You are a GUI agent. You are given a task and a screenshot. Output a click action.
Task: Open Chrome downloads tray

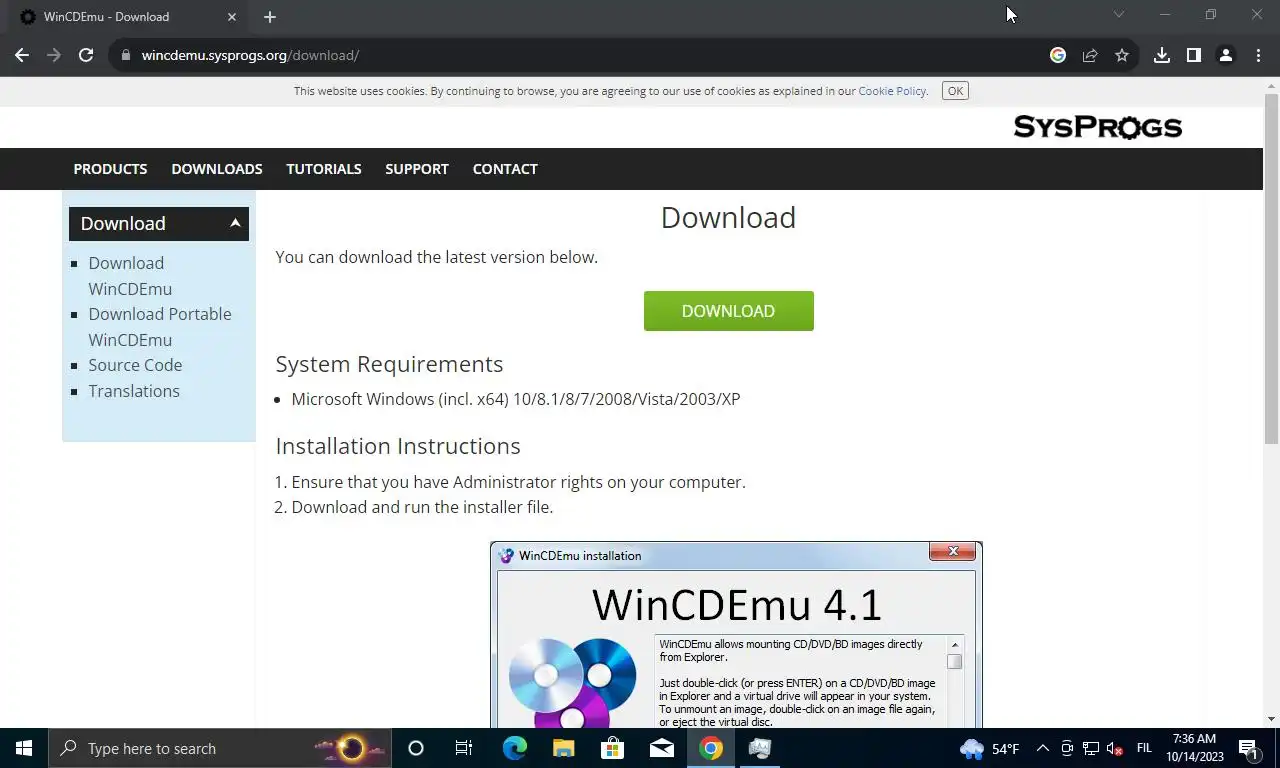(1162, 55)
